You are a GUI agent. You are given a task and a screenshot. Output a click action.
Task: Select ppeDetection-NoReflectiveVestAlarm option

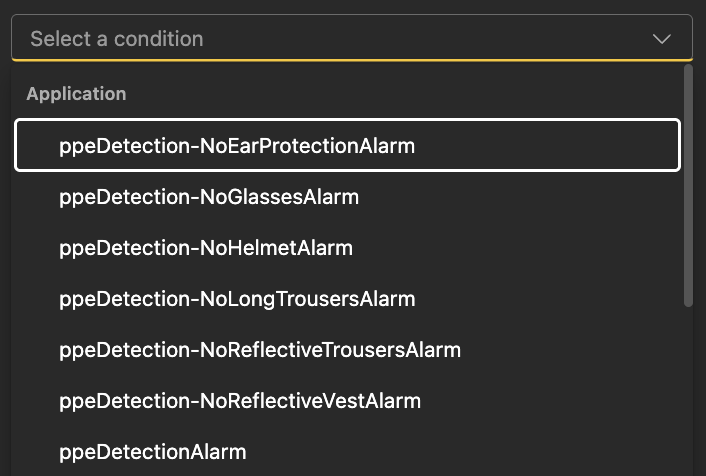pyautogui.click(x=240, y=401)
